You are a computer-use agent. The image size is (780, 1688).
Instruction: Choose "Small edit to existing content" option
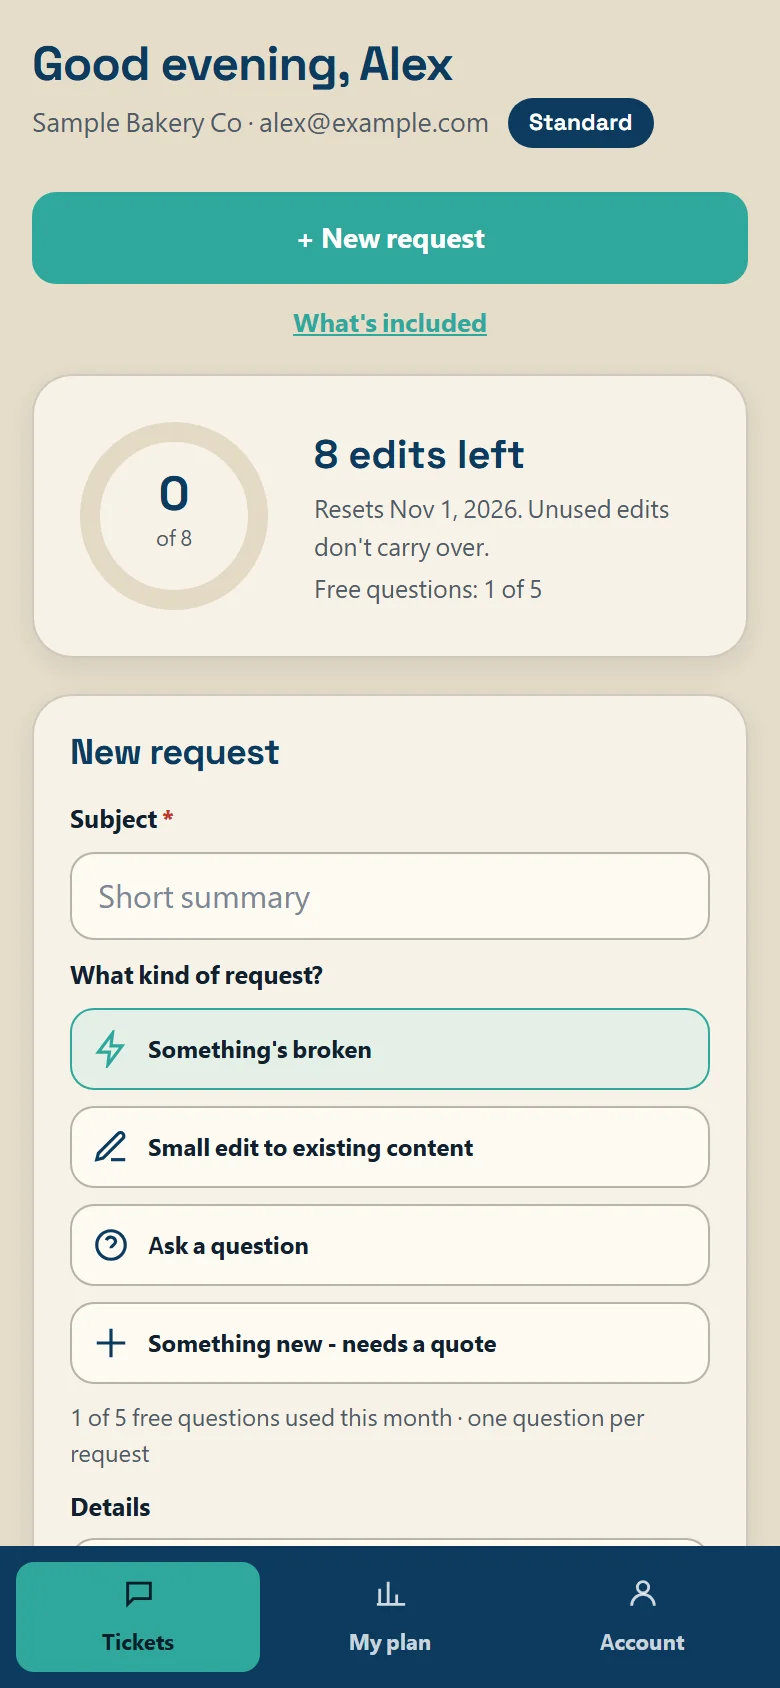pyautogui.click(x=390, y=1147)
